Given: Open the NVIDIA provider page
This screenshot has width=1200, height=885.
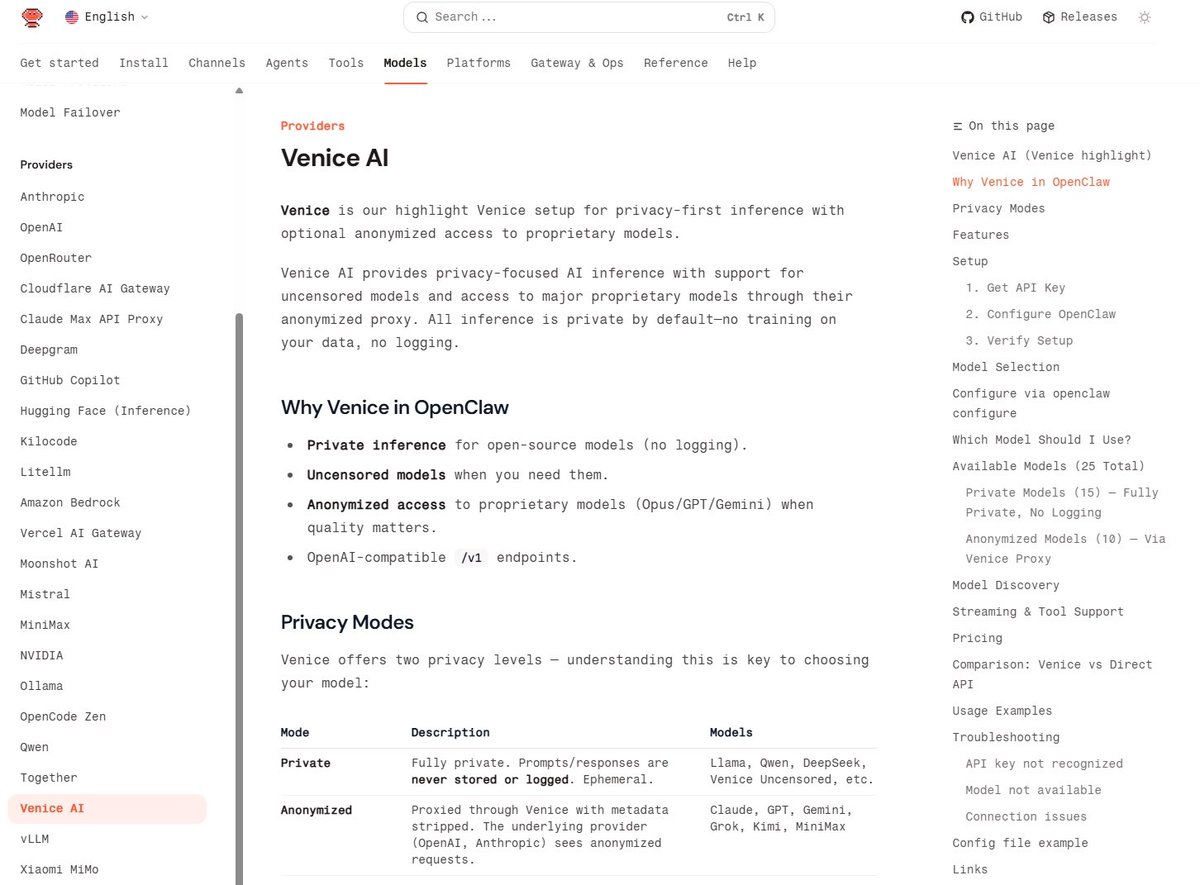Looking at the screenshot, I should coord(41,656).
